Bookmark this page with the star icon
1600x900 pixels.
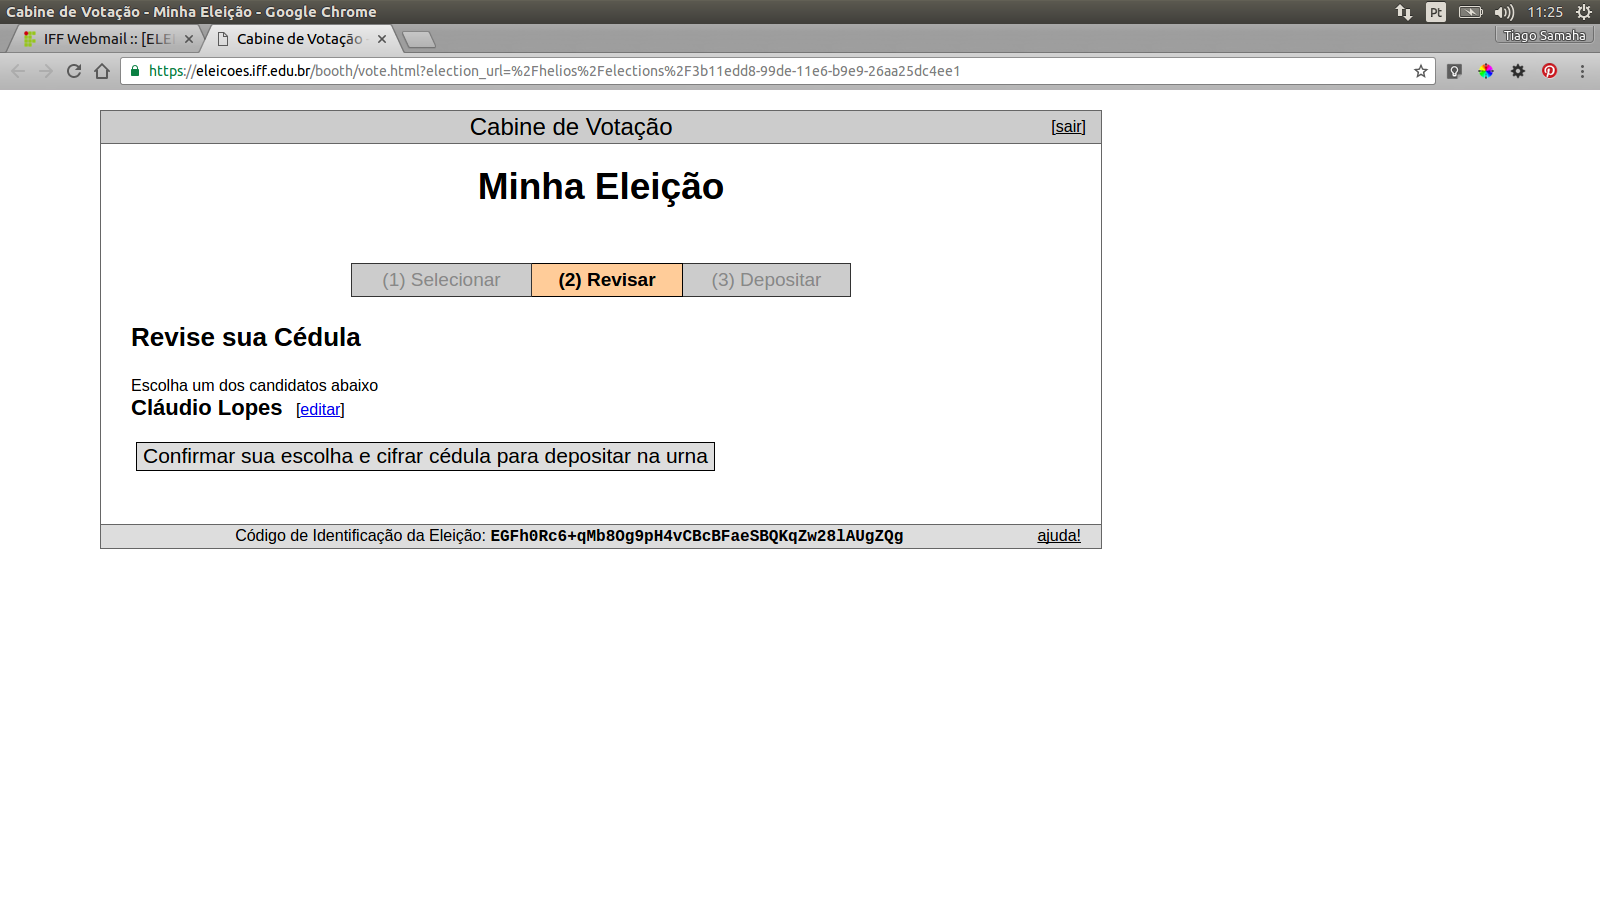tap(1420, 71)
